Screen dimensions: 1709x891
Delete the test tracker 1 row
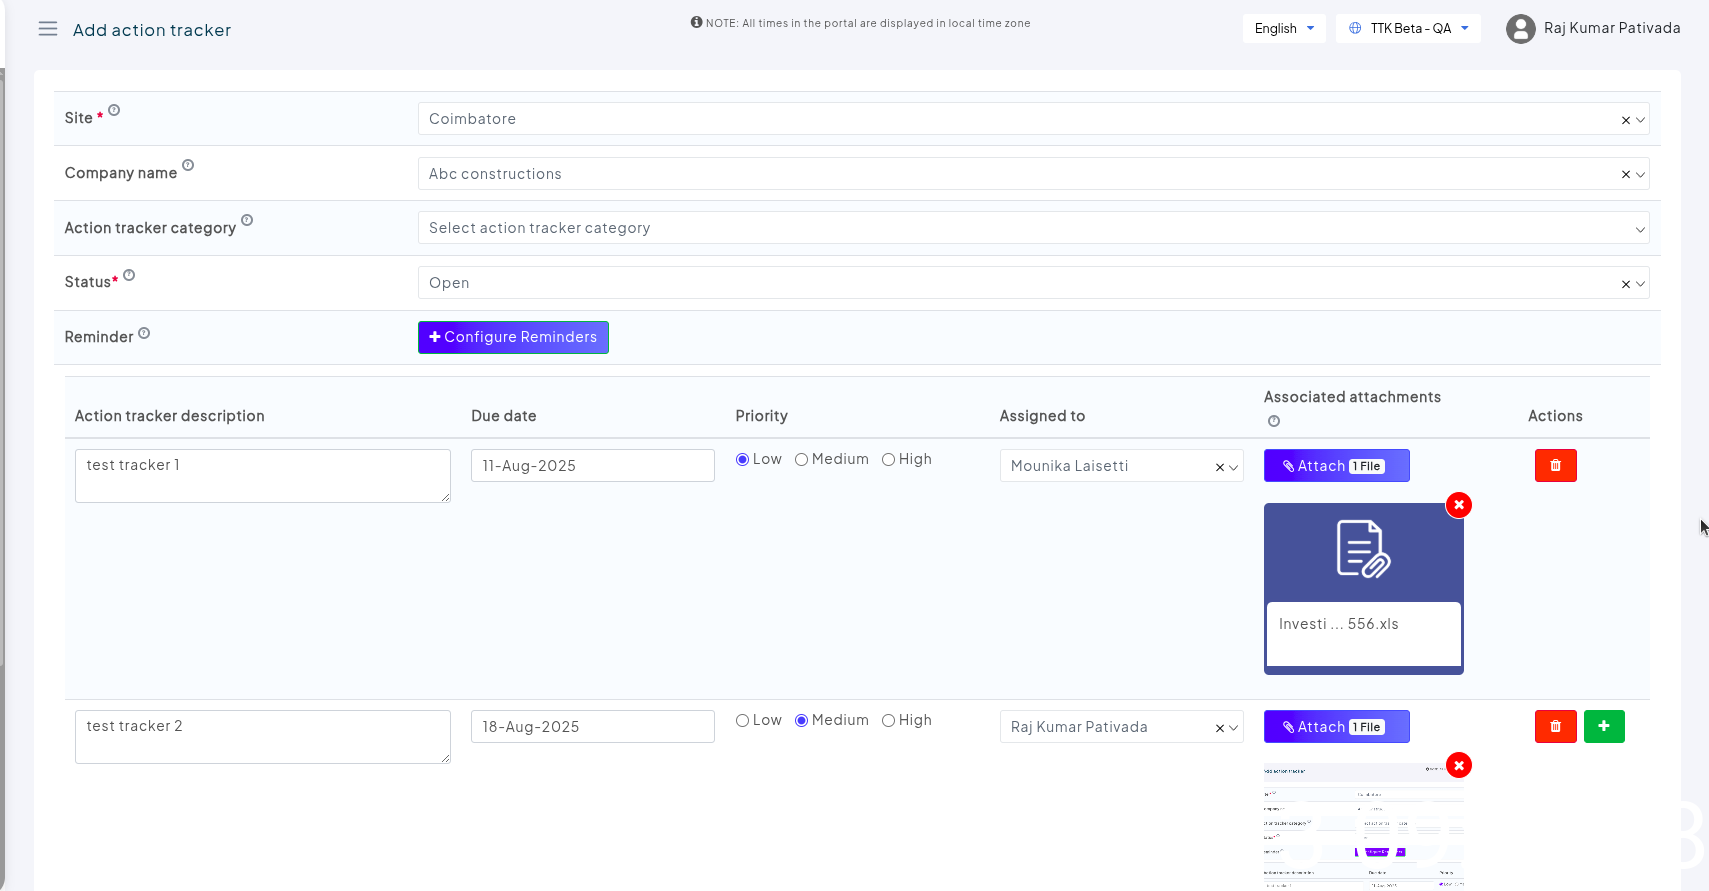1555,466
